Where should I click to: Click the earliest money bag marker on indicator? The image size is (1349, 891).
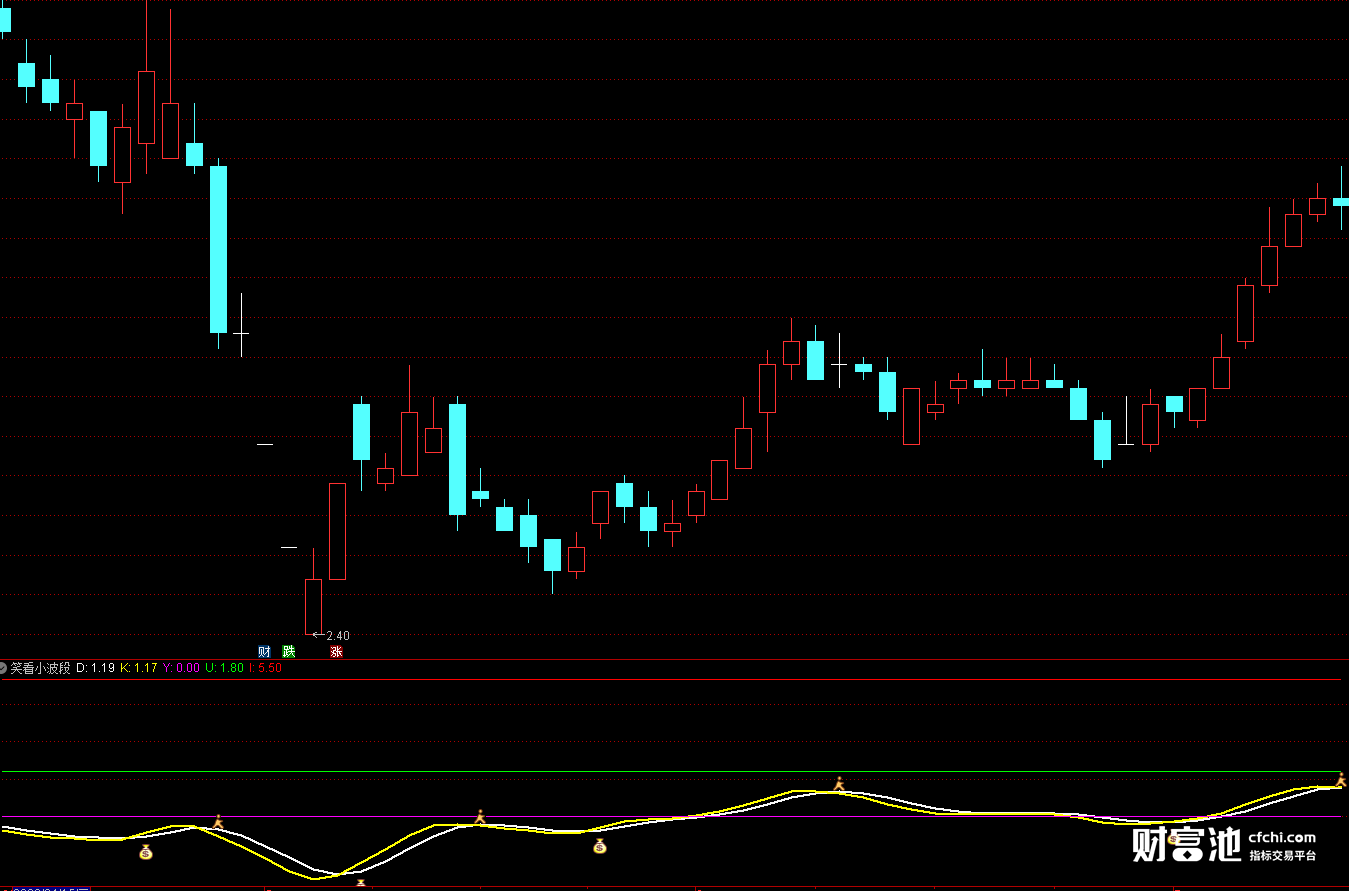pos(146,852)
